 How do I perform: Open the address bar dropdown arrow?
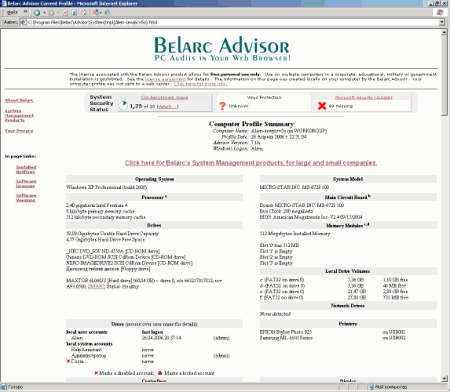tap(442, 22)
